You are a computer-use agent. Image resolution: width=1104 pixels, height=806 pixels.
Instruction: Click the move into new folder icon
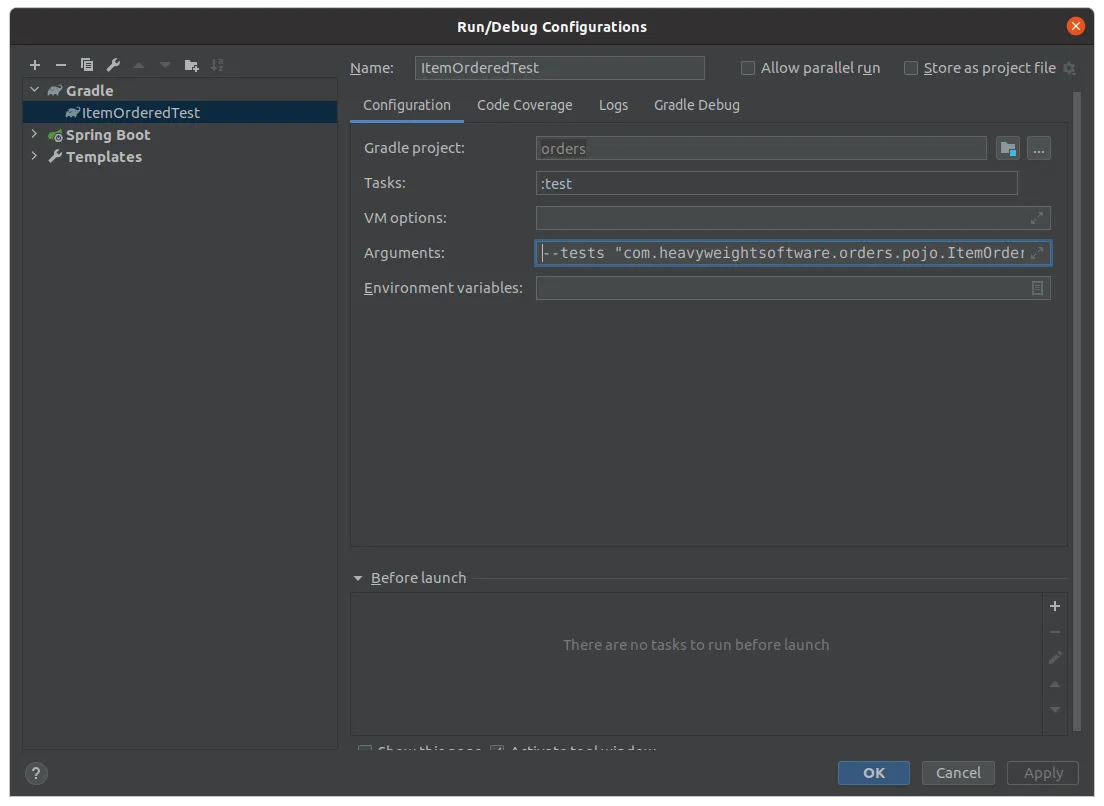191,65
